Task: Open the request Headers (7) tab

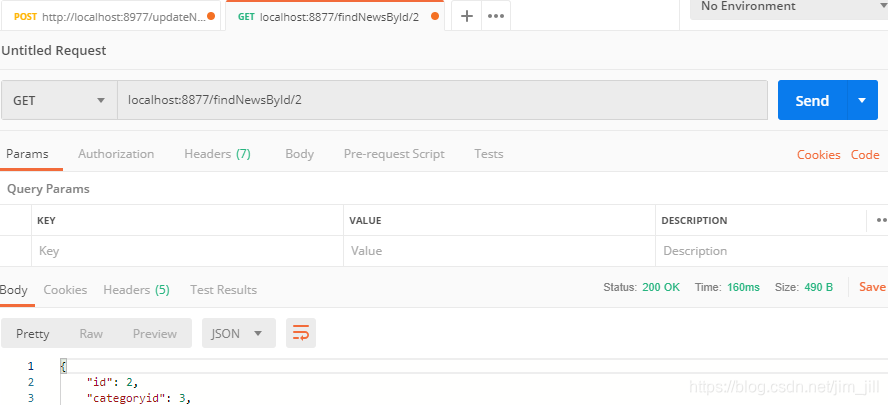Action: tap(217, 154)
